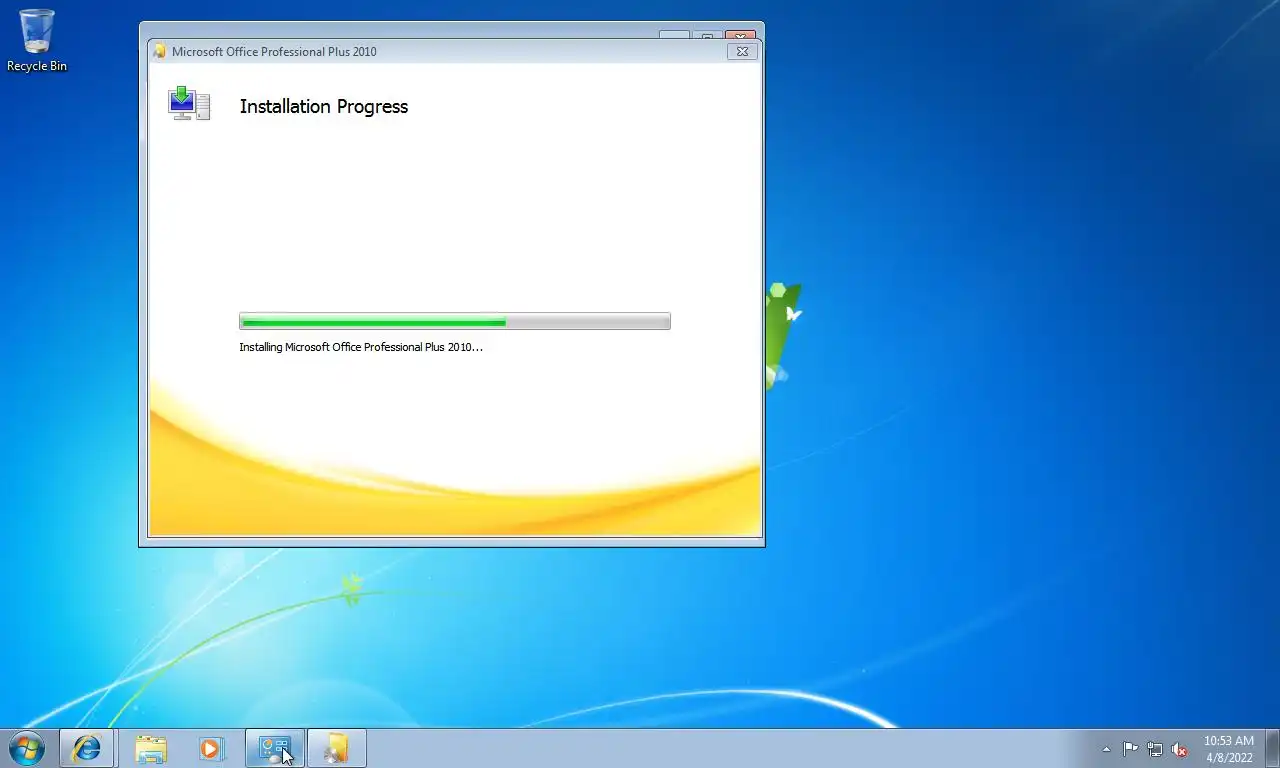Click the Installation Progress heading
The height and width of the screenshot is (768, 1280).
pyautogui.click(x=324, y=106)
